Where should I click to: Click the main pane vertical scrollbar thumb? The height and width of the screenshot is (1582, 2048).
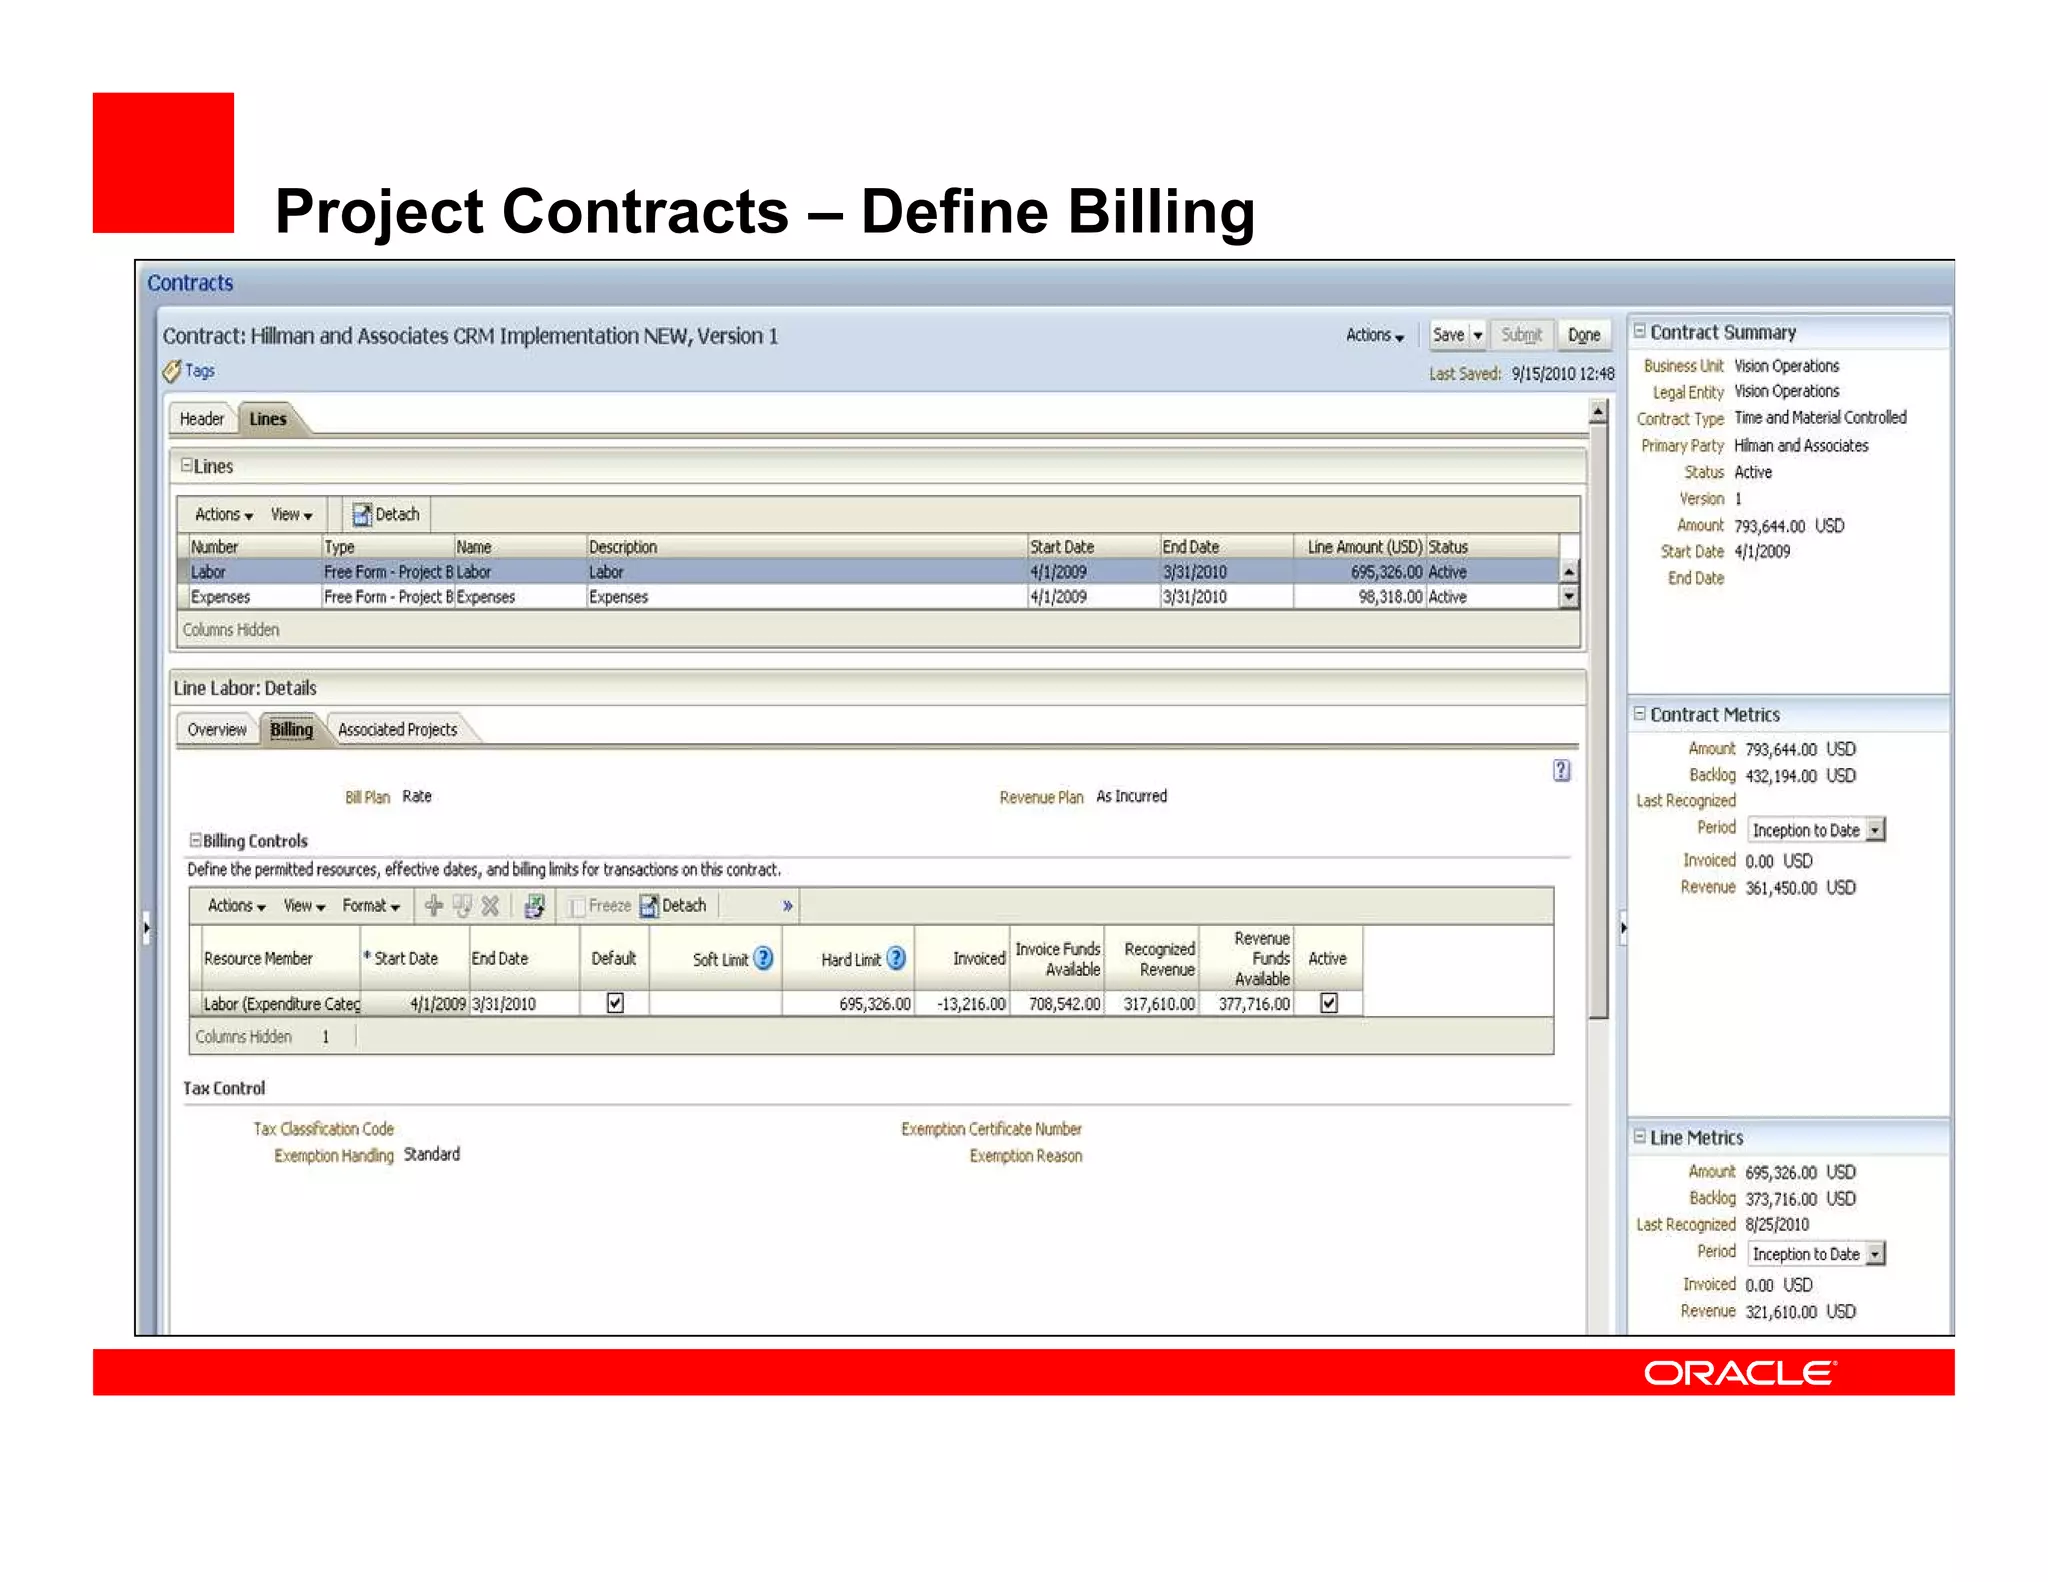tap(1598, 722)
